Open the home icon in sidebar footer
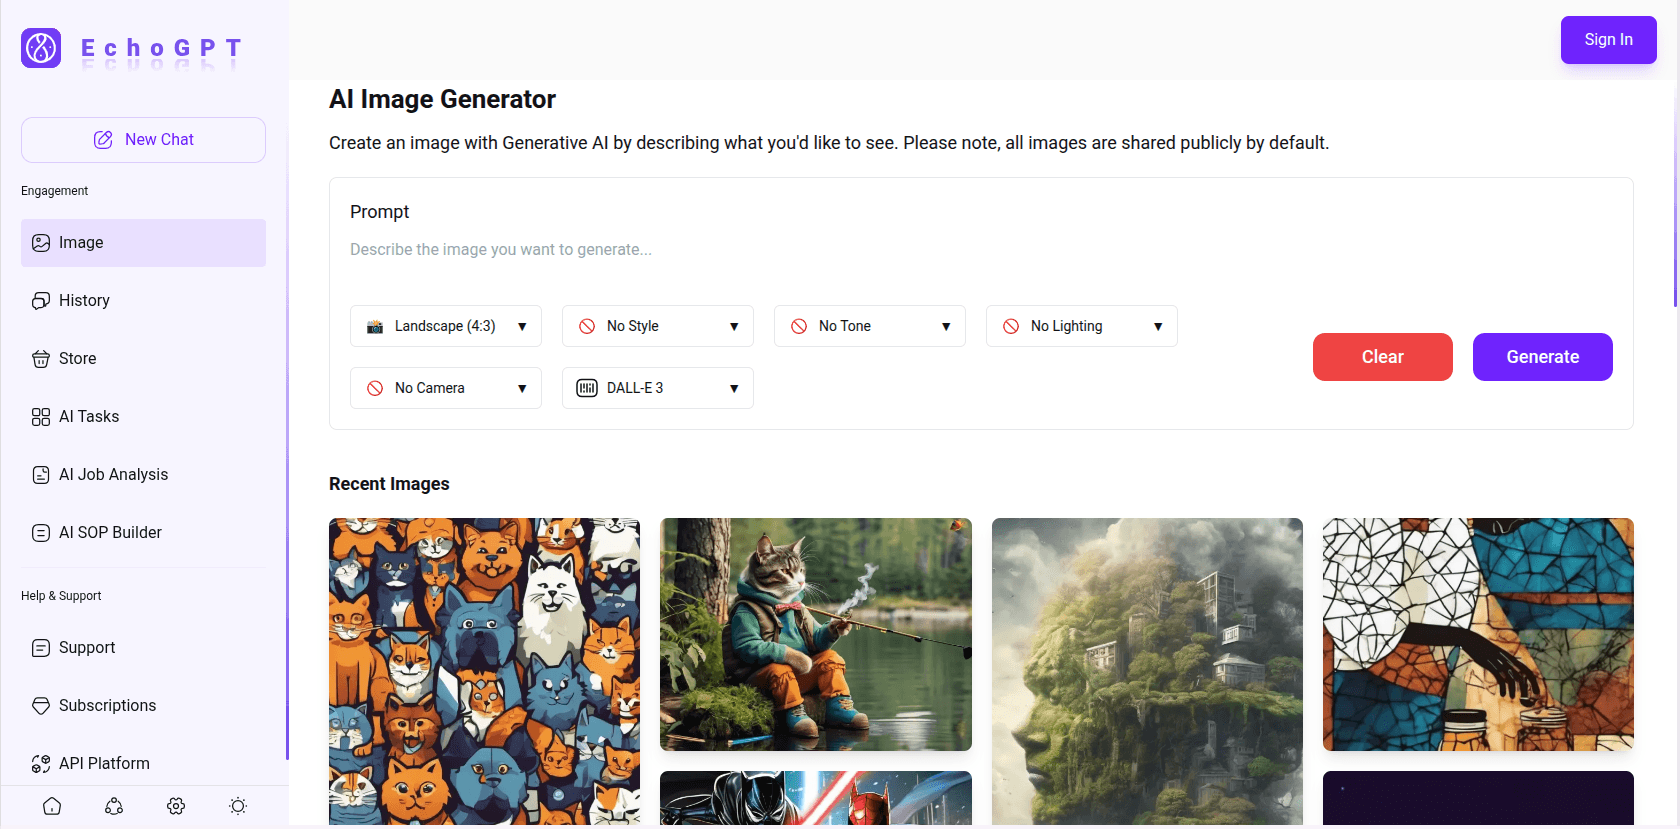Screen dimensions: 1680x829 tap(52, 806)
